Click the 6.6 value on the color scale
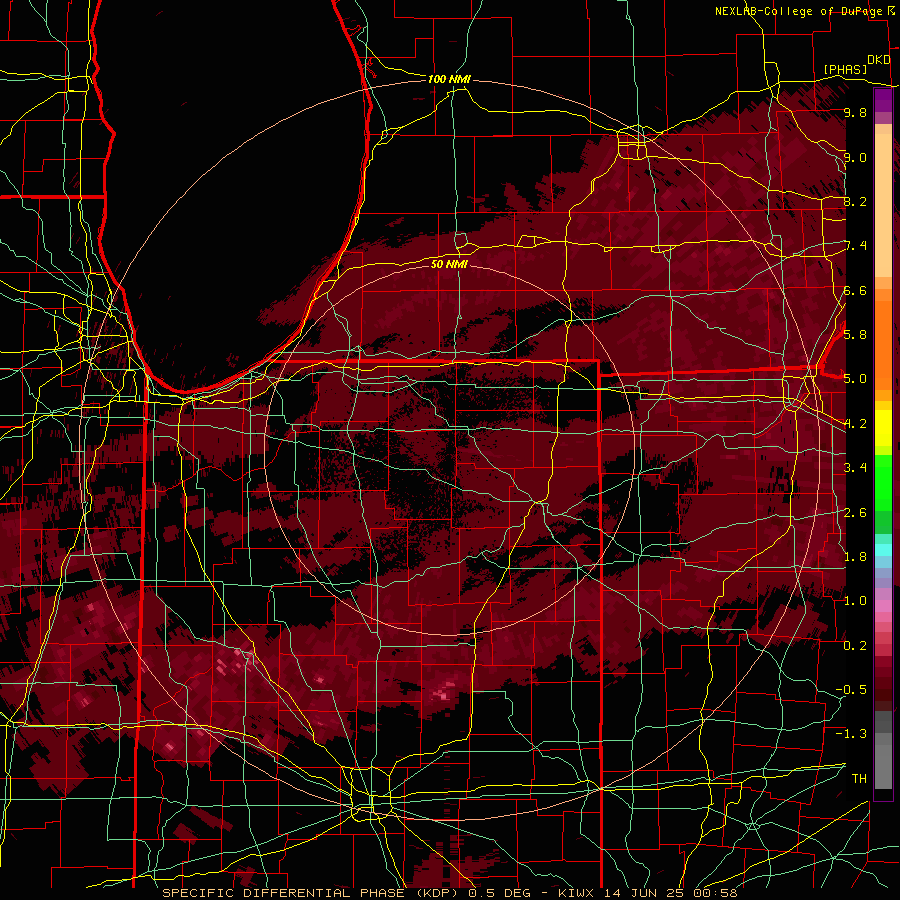The width and height of the screenshot is (900, 900). pyautogui.click(x=855, y=290)
